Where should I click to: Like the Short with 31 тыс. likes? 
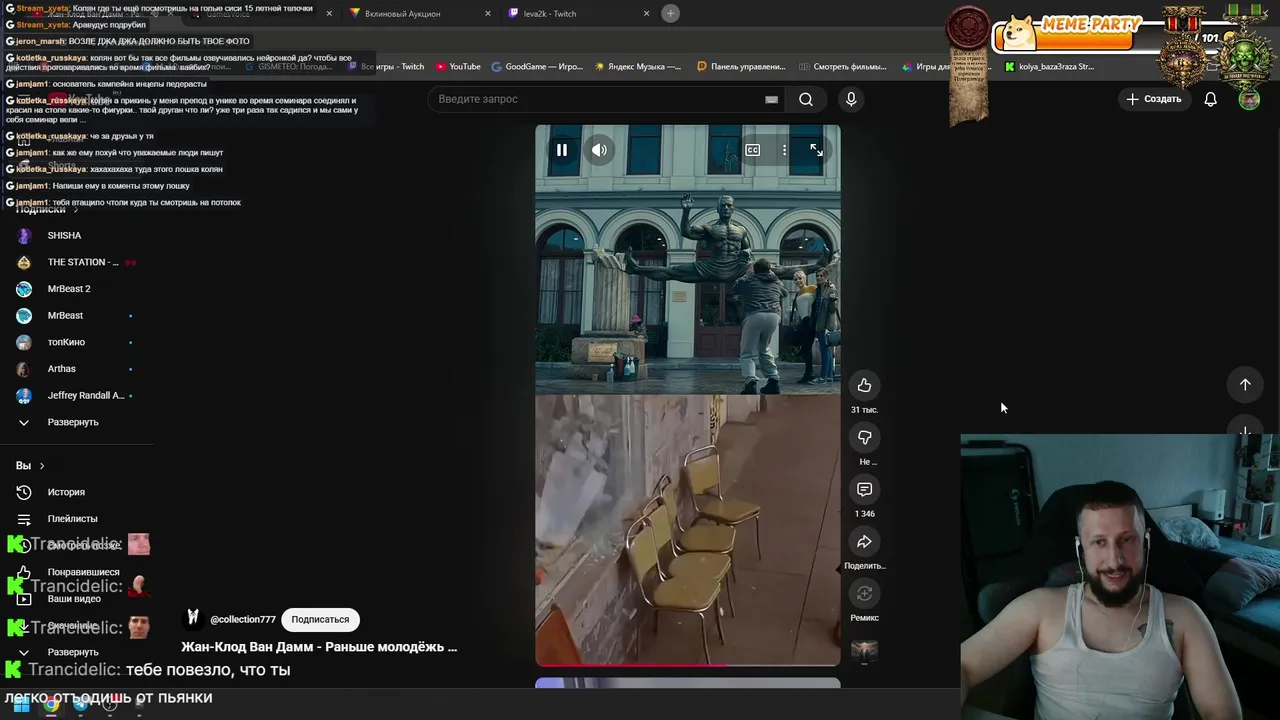click(x=864, y=385)
